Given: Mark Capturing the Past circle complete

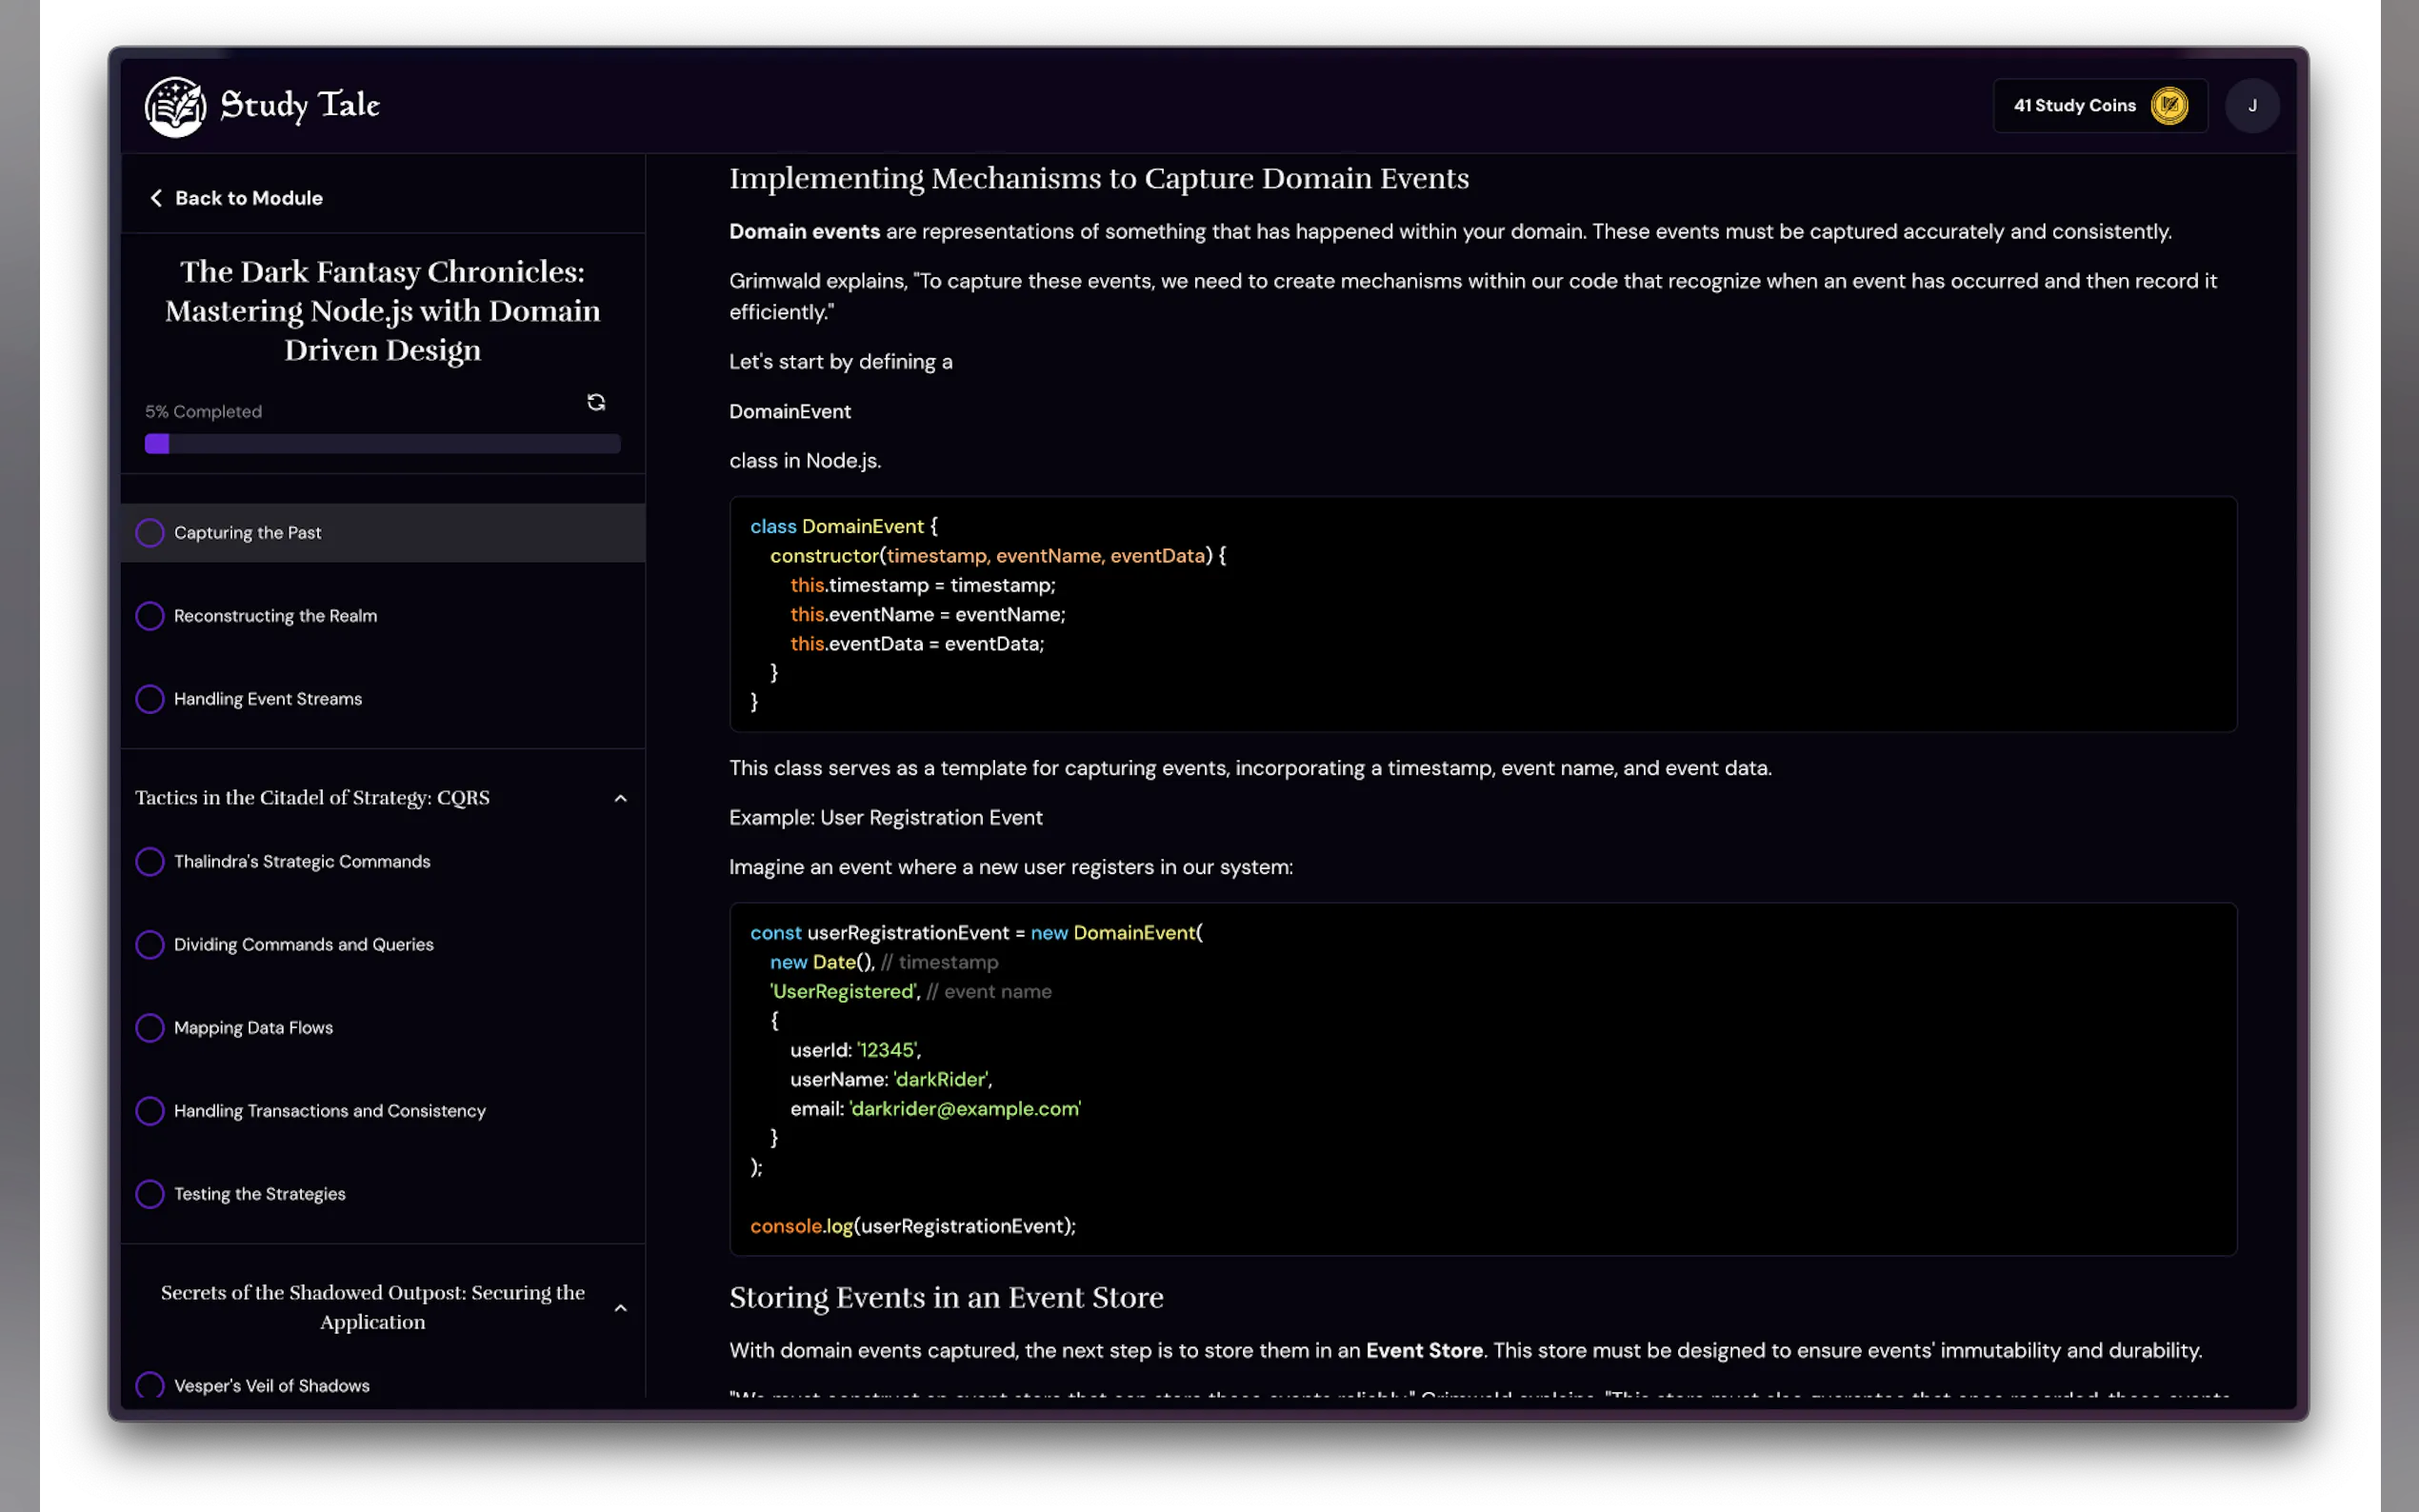Looking at the screenshot, I should [150, 533].
